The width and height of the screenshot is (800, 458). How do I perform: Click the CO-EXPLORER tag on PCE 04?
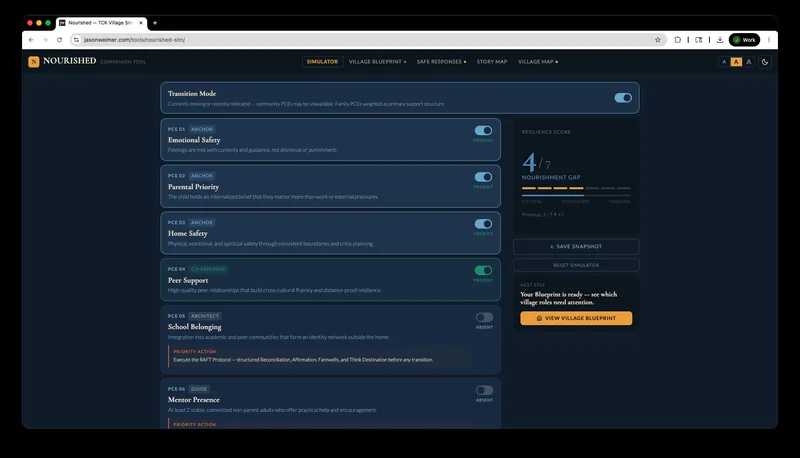pos(208,269)
